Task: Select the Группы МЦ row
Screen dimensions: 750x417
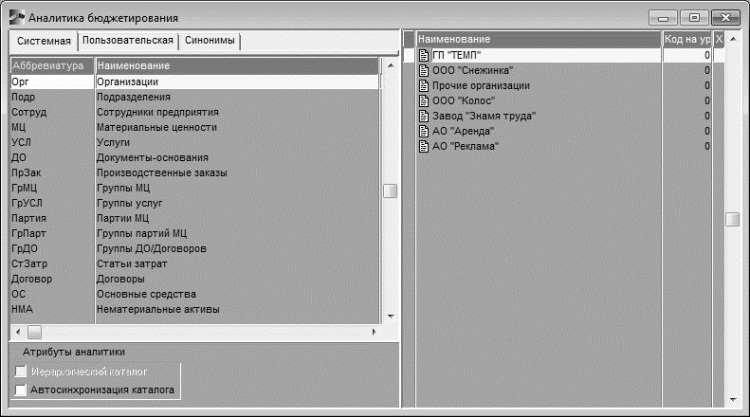Action: tap(195, 188)
